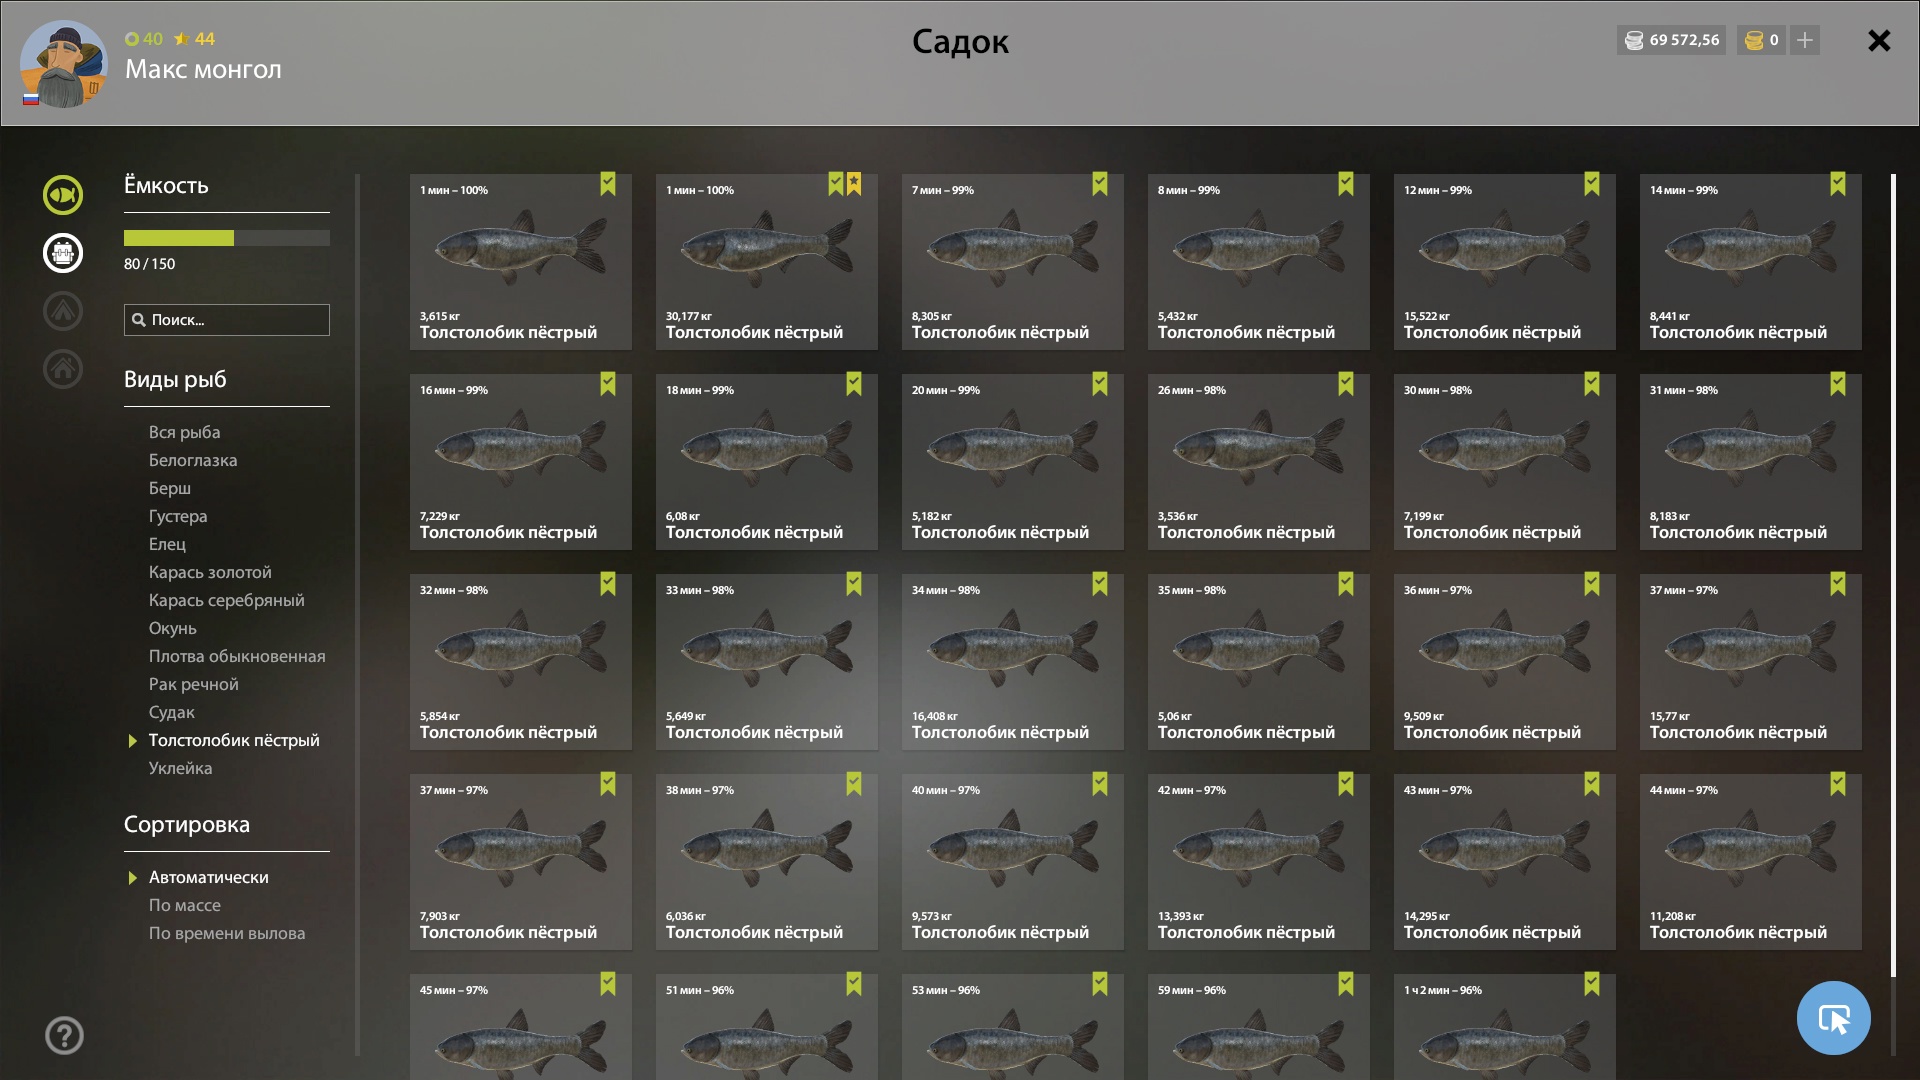Viewport: 1920px width, 1080px height.
Task: Toggle bookmark flag on the 3,615 kg fish
Action: [608, 184]
